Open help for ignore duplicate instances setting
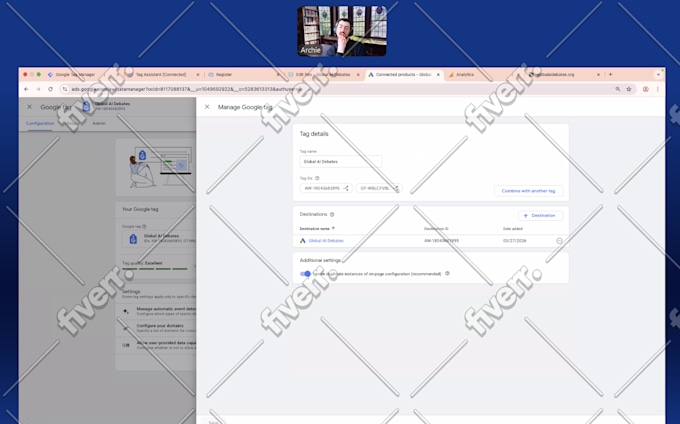This screenshot has width=680, height=424. pyautogui.click(x=447, y=274)
